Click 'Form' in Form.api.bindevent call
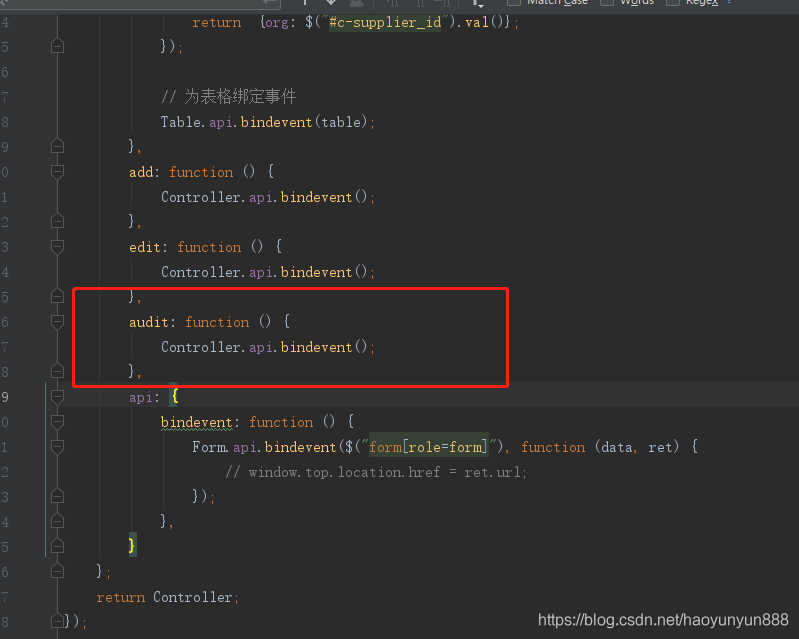Viewport: 799px width, 639px height. pyautogui.click(x=209, y=447)
